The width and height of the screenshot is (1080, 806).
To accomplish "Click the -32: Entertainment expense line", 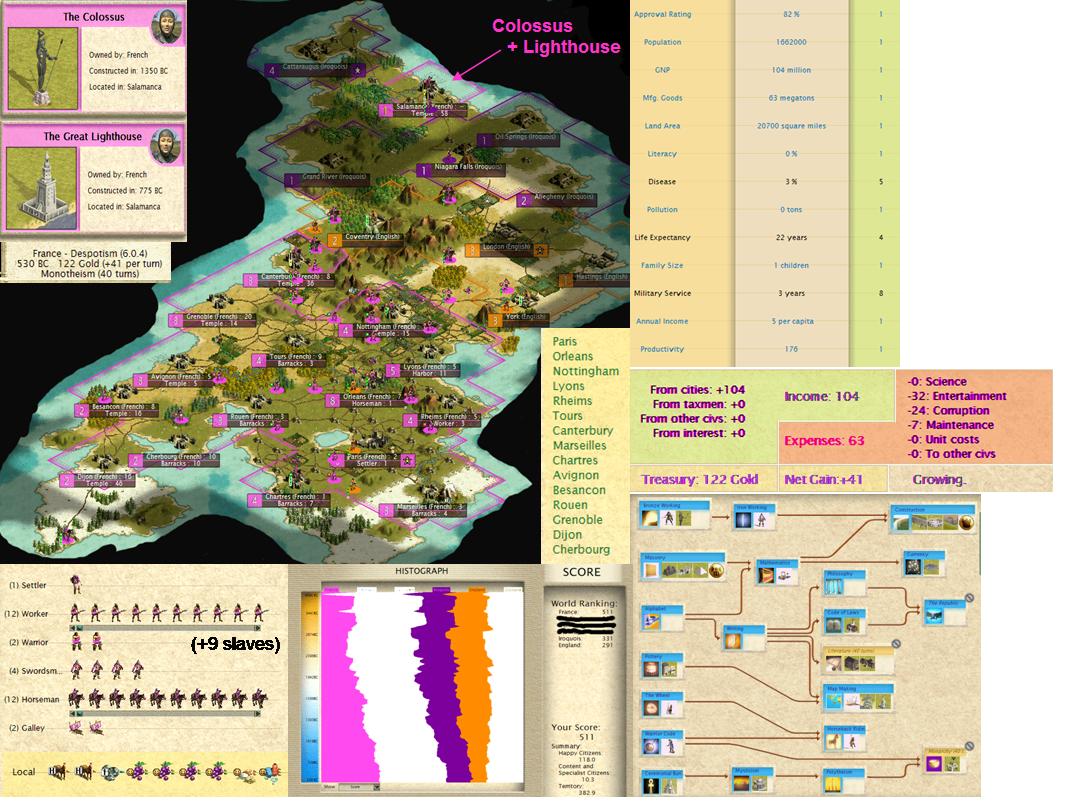I will pos(957,396).
